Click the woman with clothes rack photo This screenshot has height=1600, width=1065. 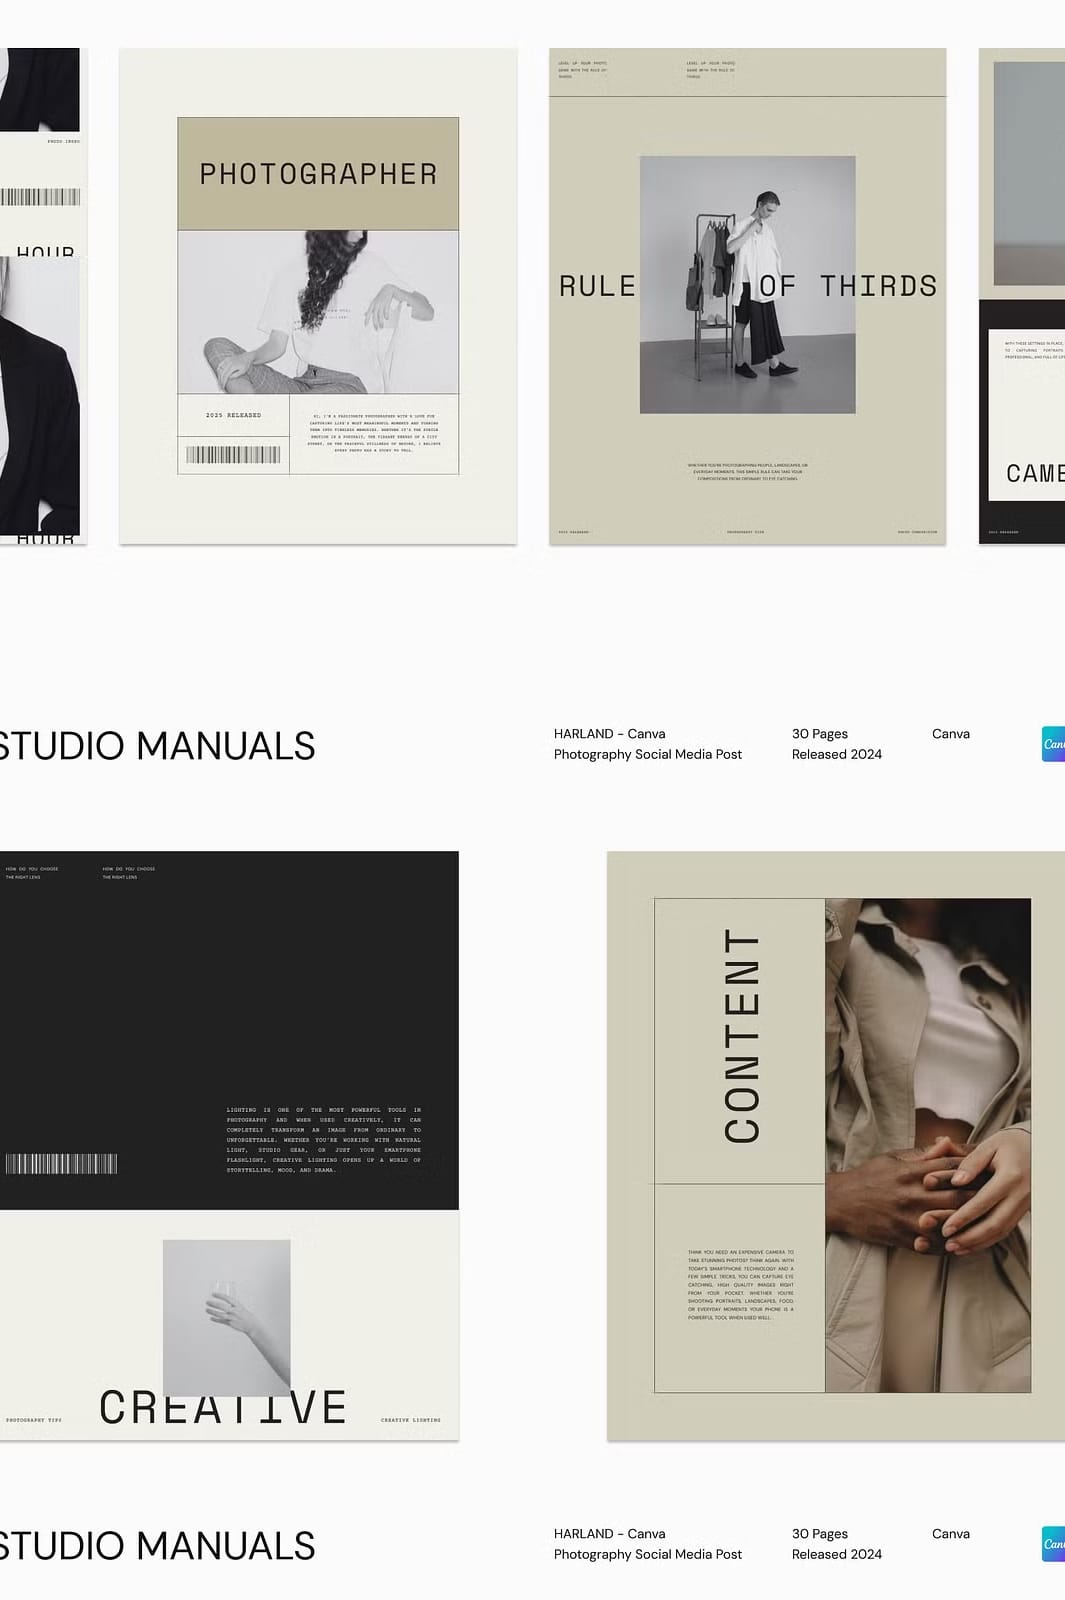coord(747,284)
